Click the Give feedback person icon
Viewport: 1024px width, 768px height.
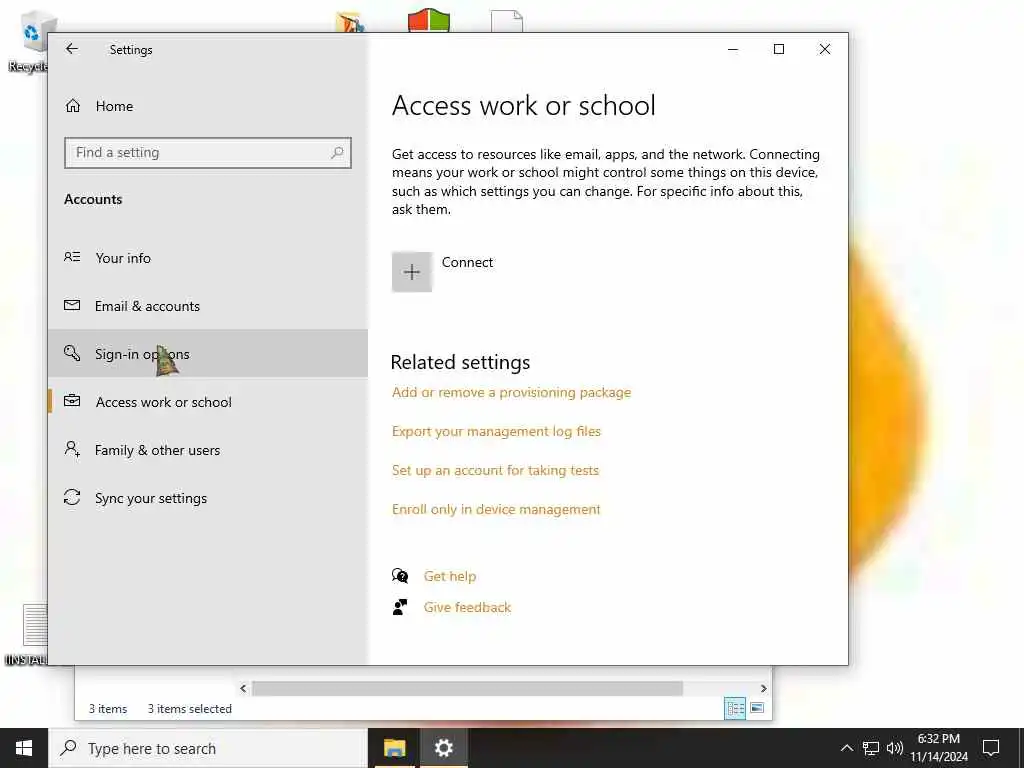pos(400,607)
